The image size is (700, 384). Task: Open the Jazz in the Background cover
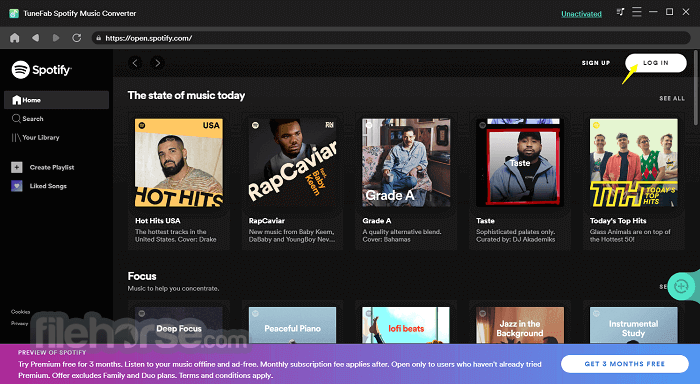click(x=520, y=325)
